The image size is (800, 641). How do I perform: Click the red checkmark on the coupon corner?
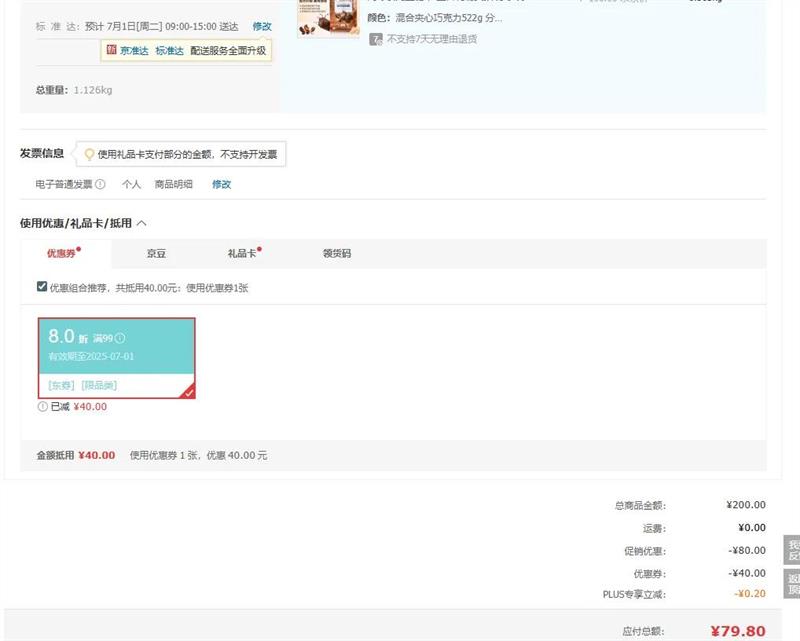188,392
